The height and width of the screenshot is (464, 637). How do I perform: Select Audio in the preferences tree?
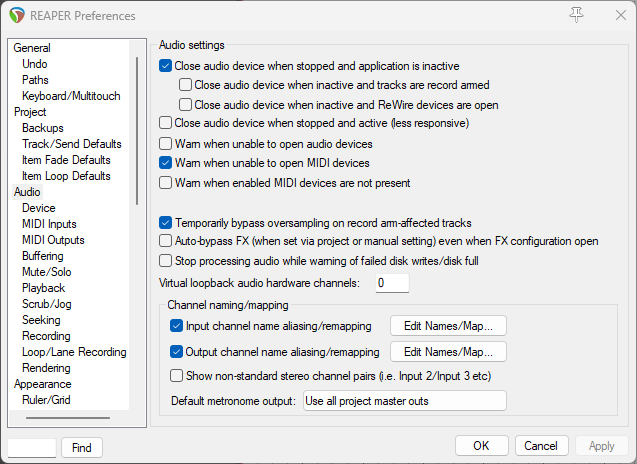point(27,192)
